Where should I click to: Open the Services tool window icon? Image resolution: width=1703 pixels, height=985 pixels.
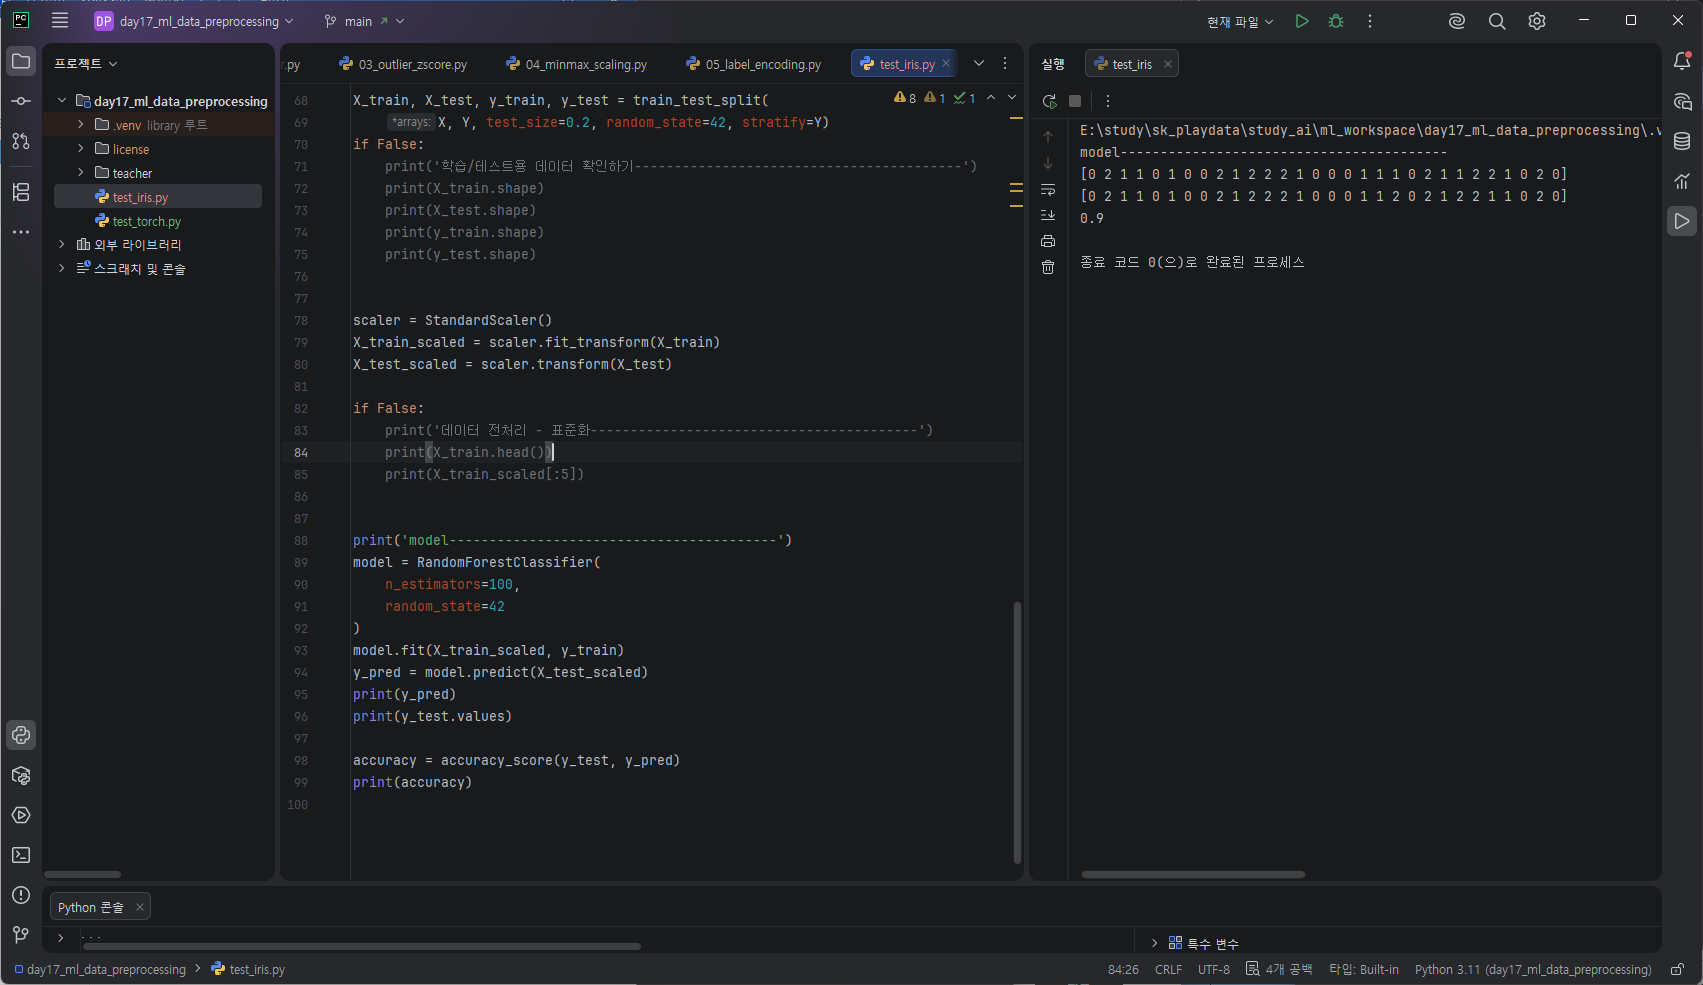pos(21,815)
